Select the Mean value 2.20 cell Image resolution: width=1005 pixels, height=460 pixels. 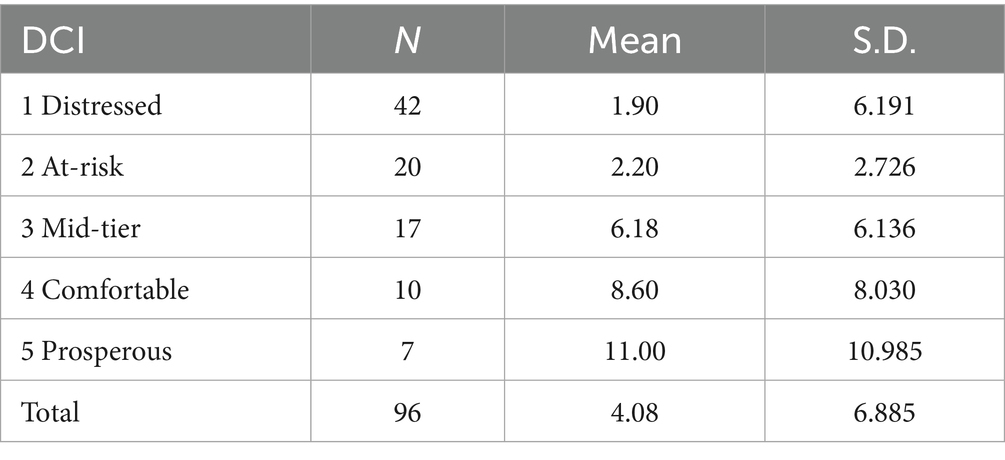click(x=635, y=167)
